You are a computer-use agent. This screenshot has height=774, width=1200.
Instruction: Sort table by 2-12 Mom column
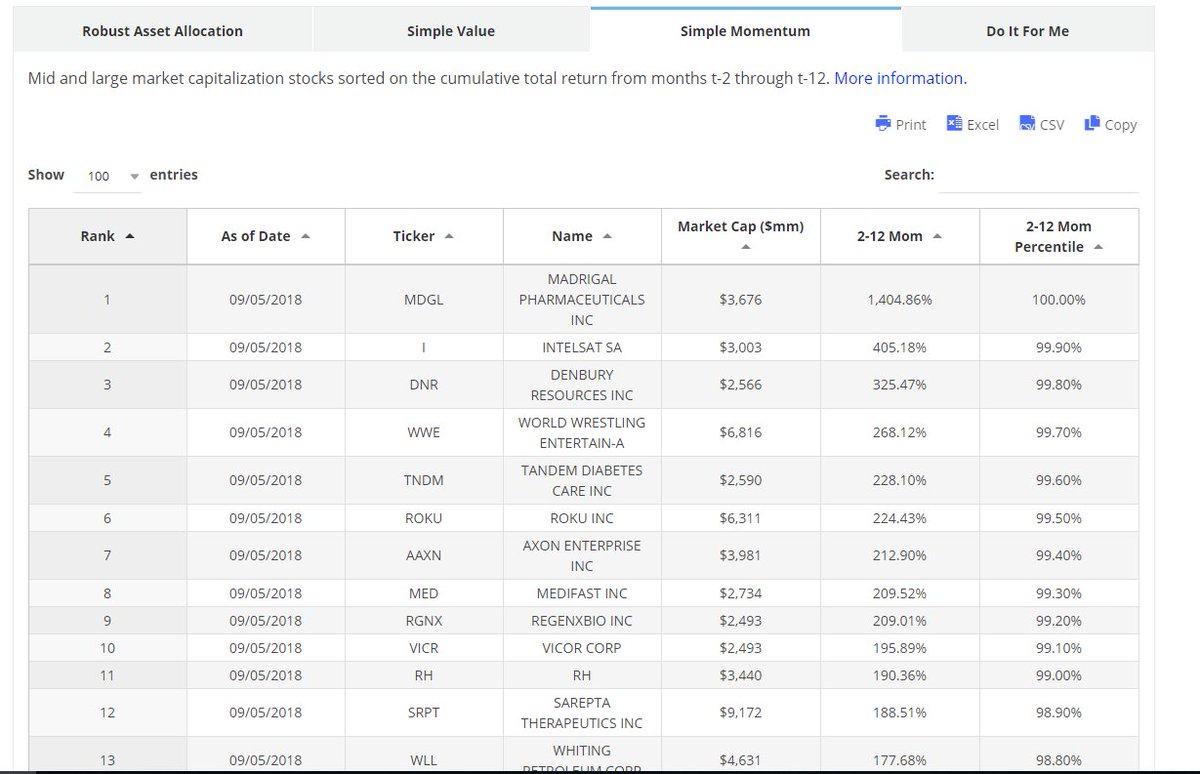900,236
